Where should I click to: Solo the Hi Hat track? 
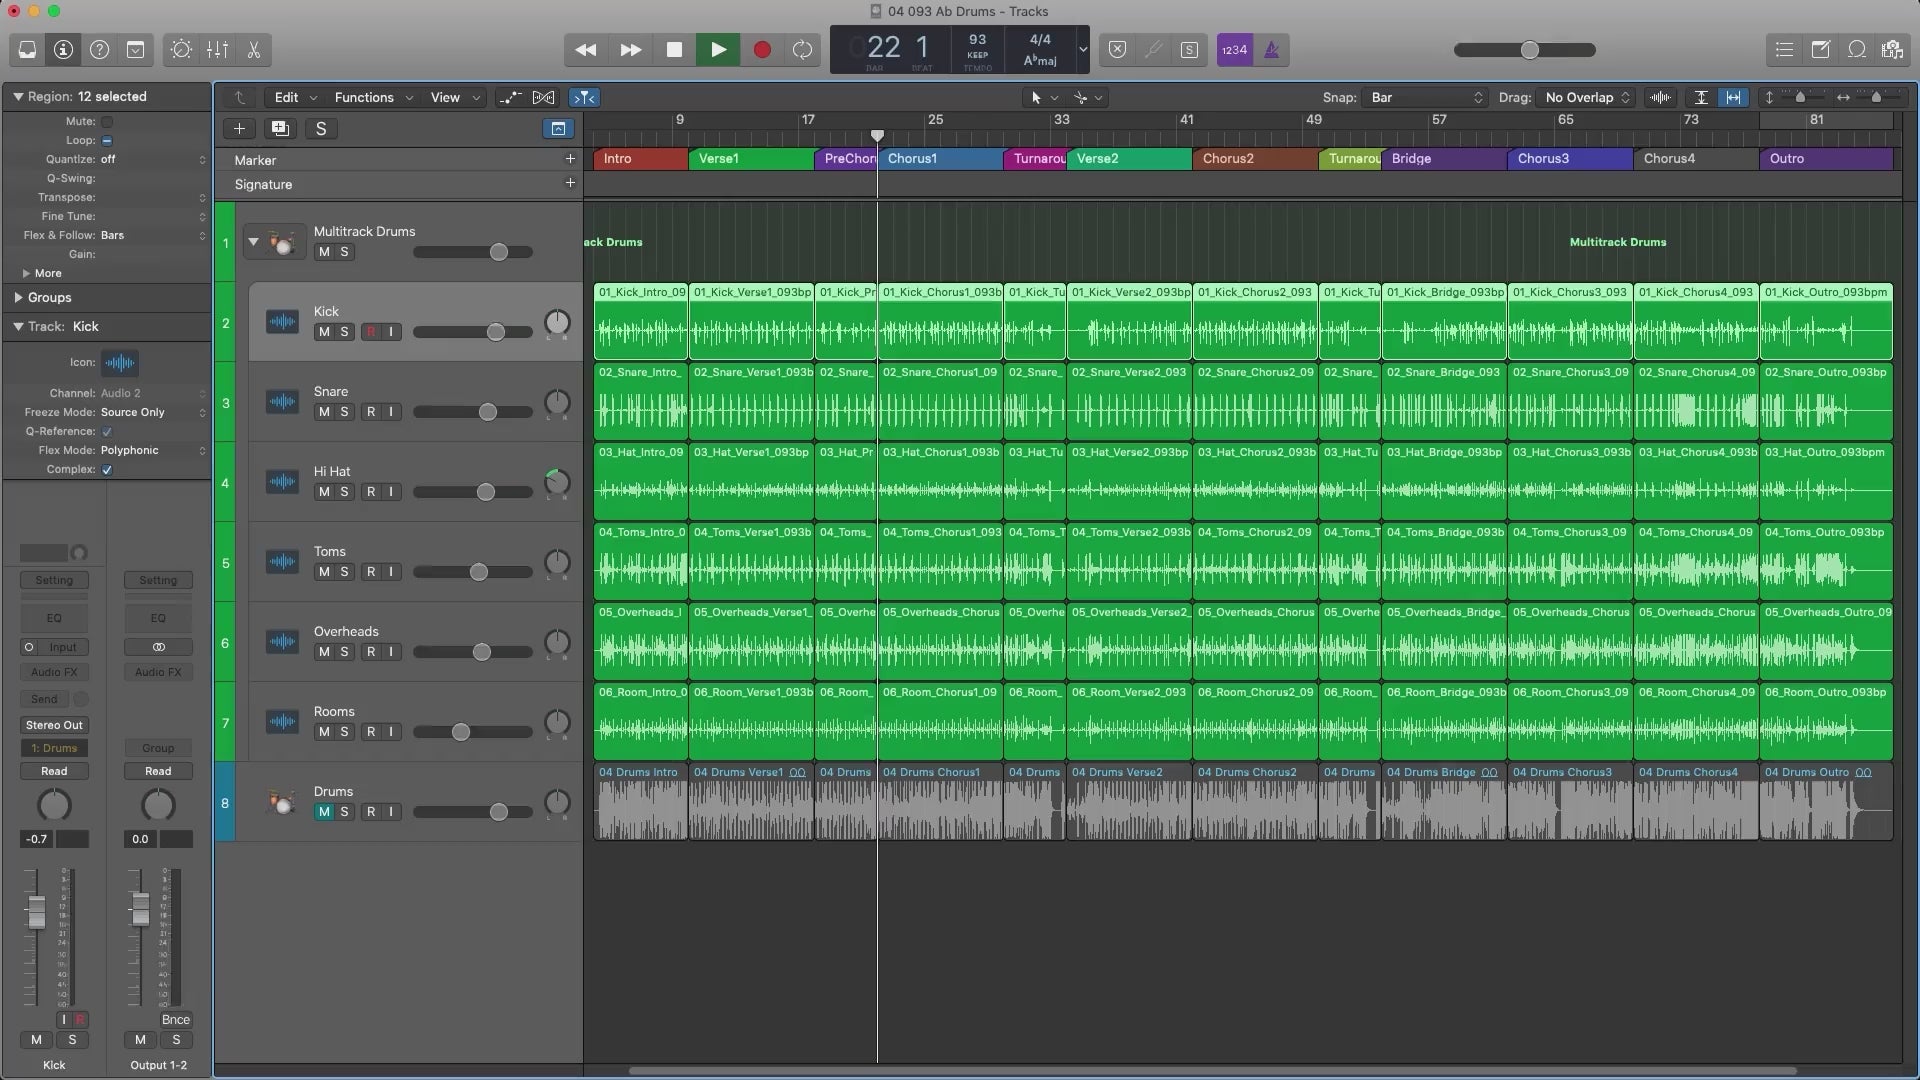point(344,492)
